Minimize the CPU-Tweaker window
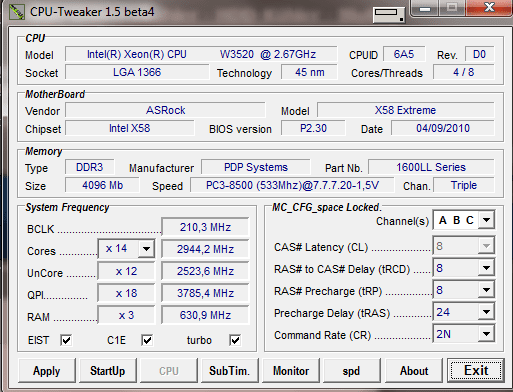Viewport: 513px width, 392px height. [x=424, y=8]
